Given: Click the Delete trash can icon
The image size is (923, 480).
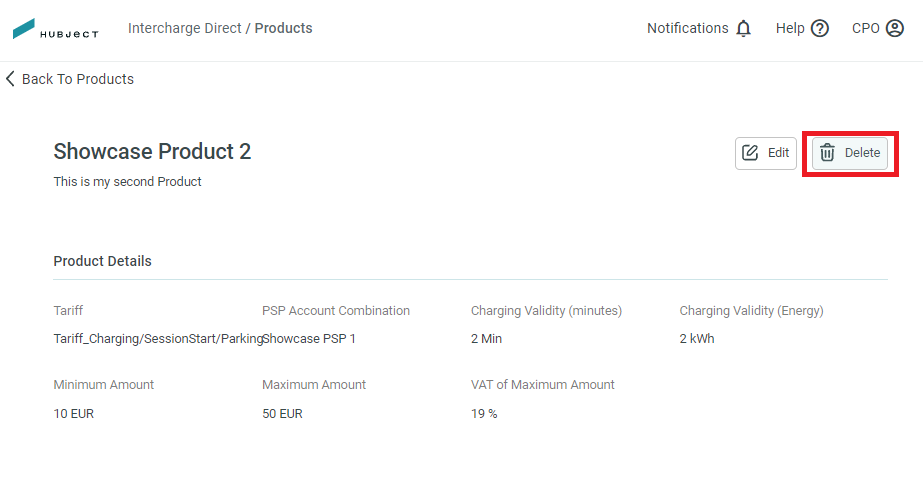Looking at the screenshot, I should click(x=827, y=153).
